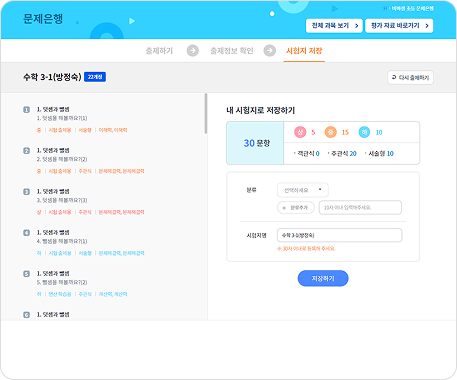Viewport: 457px width, 380px height.
Task: Click arrow icon after 출제정보 확인 step
Action: click(x=270, y=51)
